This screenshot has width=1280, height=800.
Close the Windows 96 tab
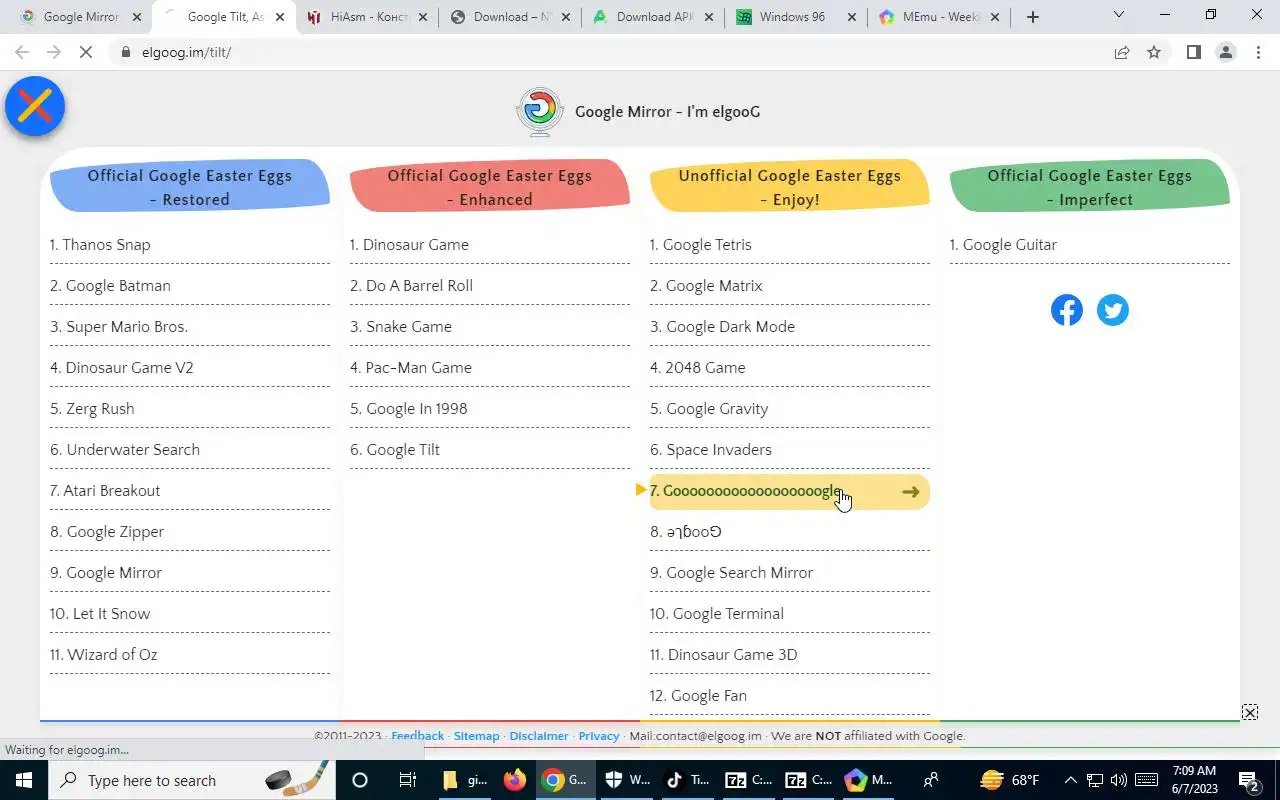[x=852, y=17]
